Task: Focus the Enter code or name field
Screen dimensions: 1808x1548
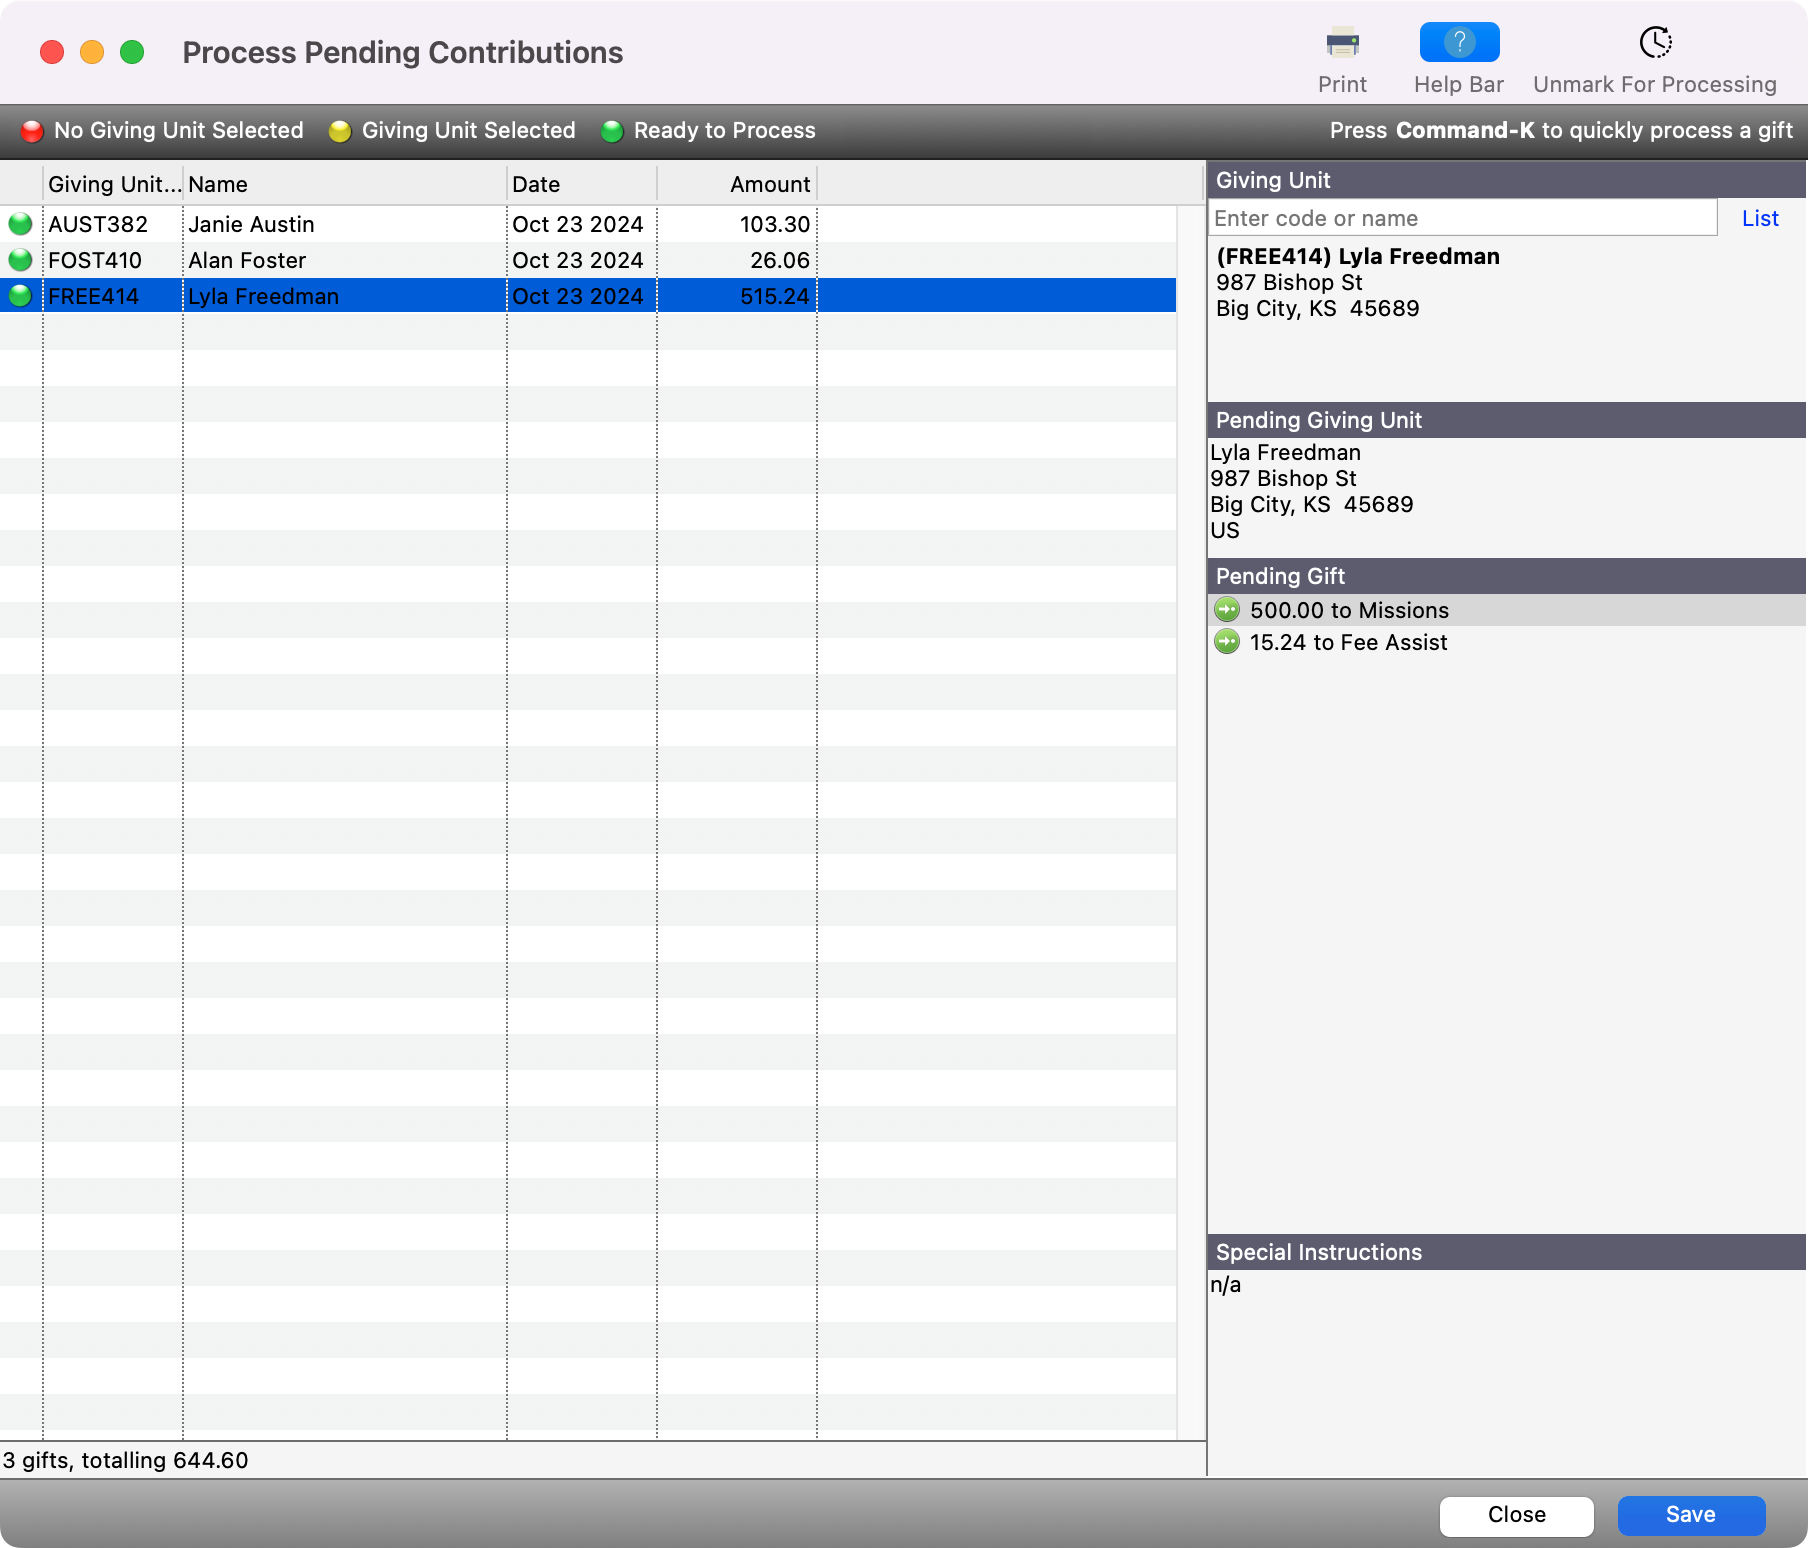Action: (1462, 218)
